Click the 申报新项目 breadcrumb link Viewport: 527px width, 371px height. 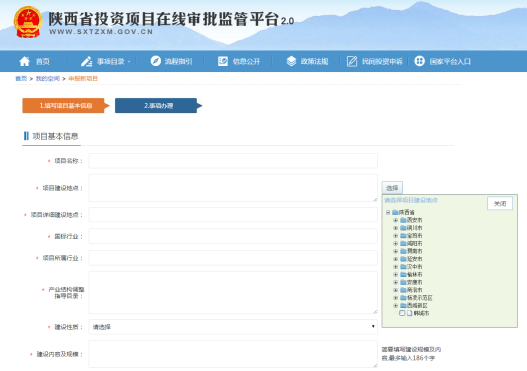tap(83, 78)
